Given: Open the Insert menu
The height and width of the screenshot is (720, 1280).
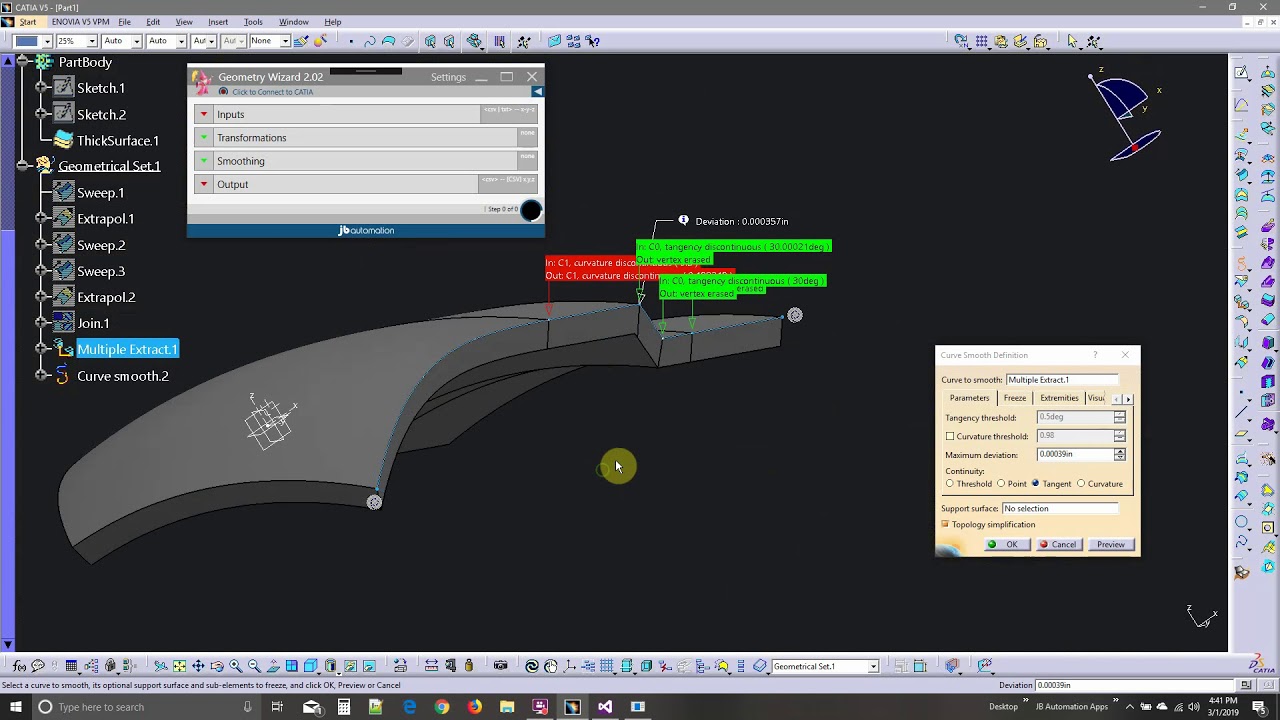Looking at the screenshot, I should coord(218,22).
